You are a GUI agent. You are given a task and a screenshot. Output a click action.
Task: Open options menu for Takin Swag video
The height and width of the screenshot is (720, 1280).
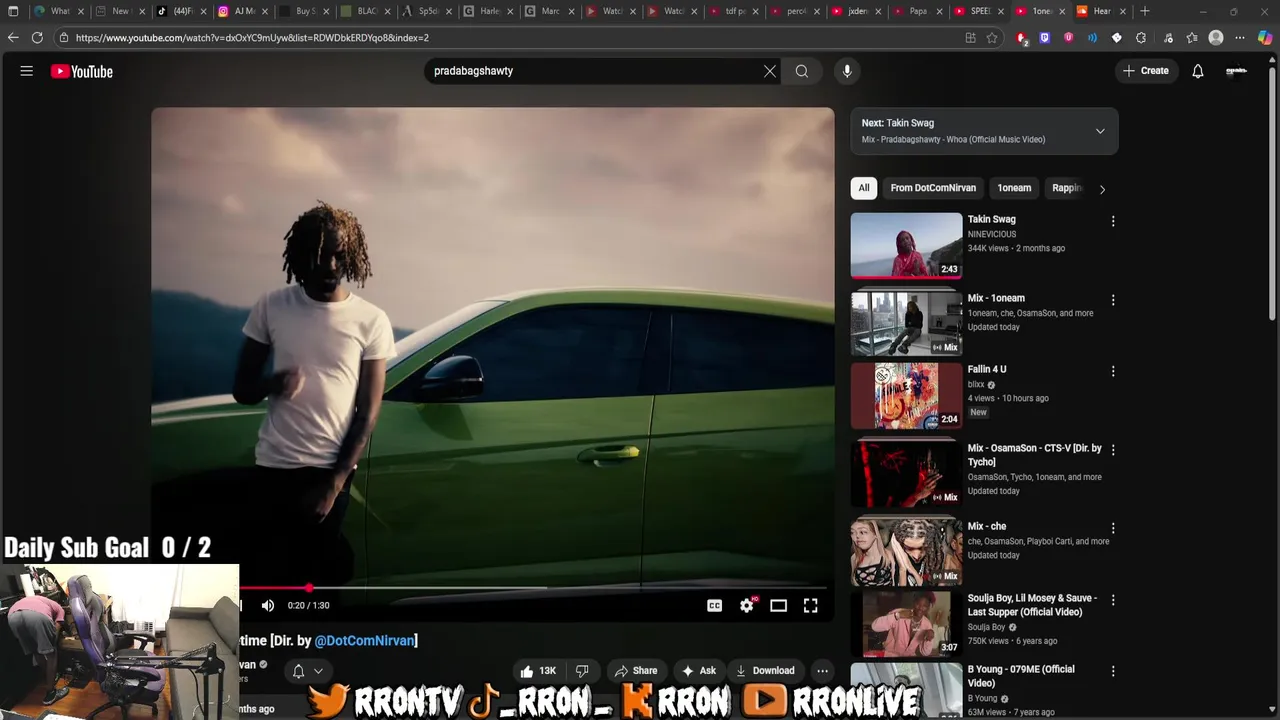(x=1113, y=221)
